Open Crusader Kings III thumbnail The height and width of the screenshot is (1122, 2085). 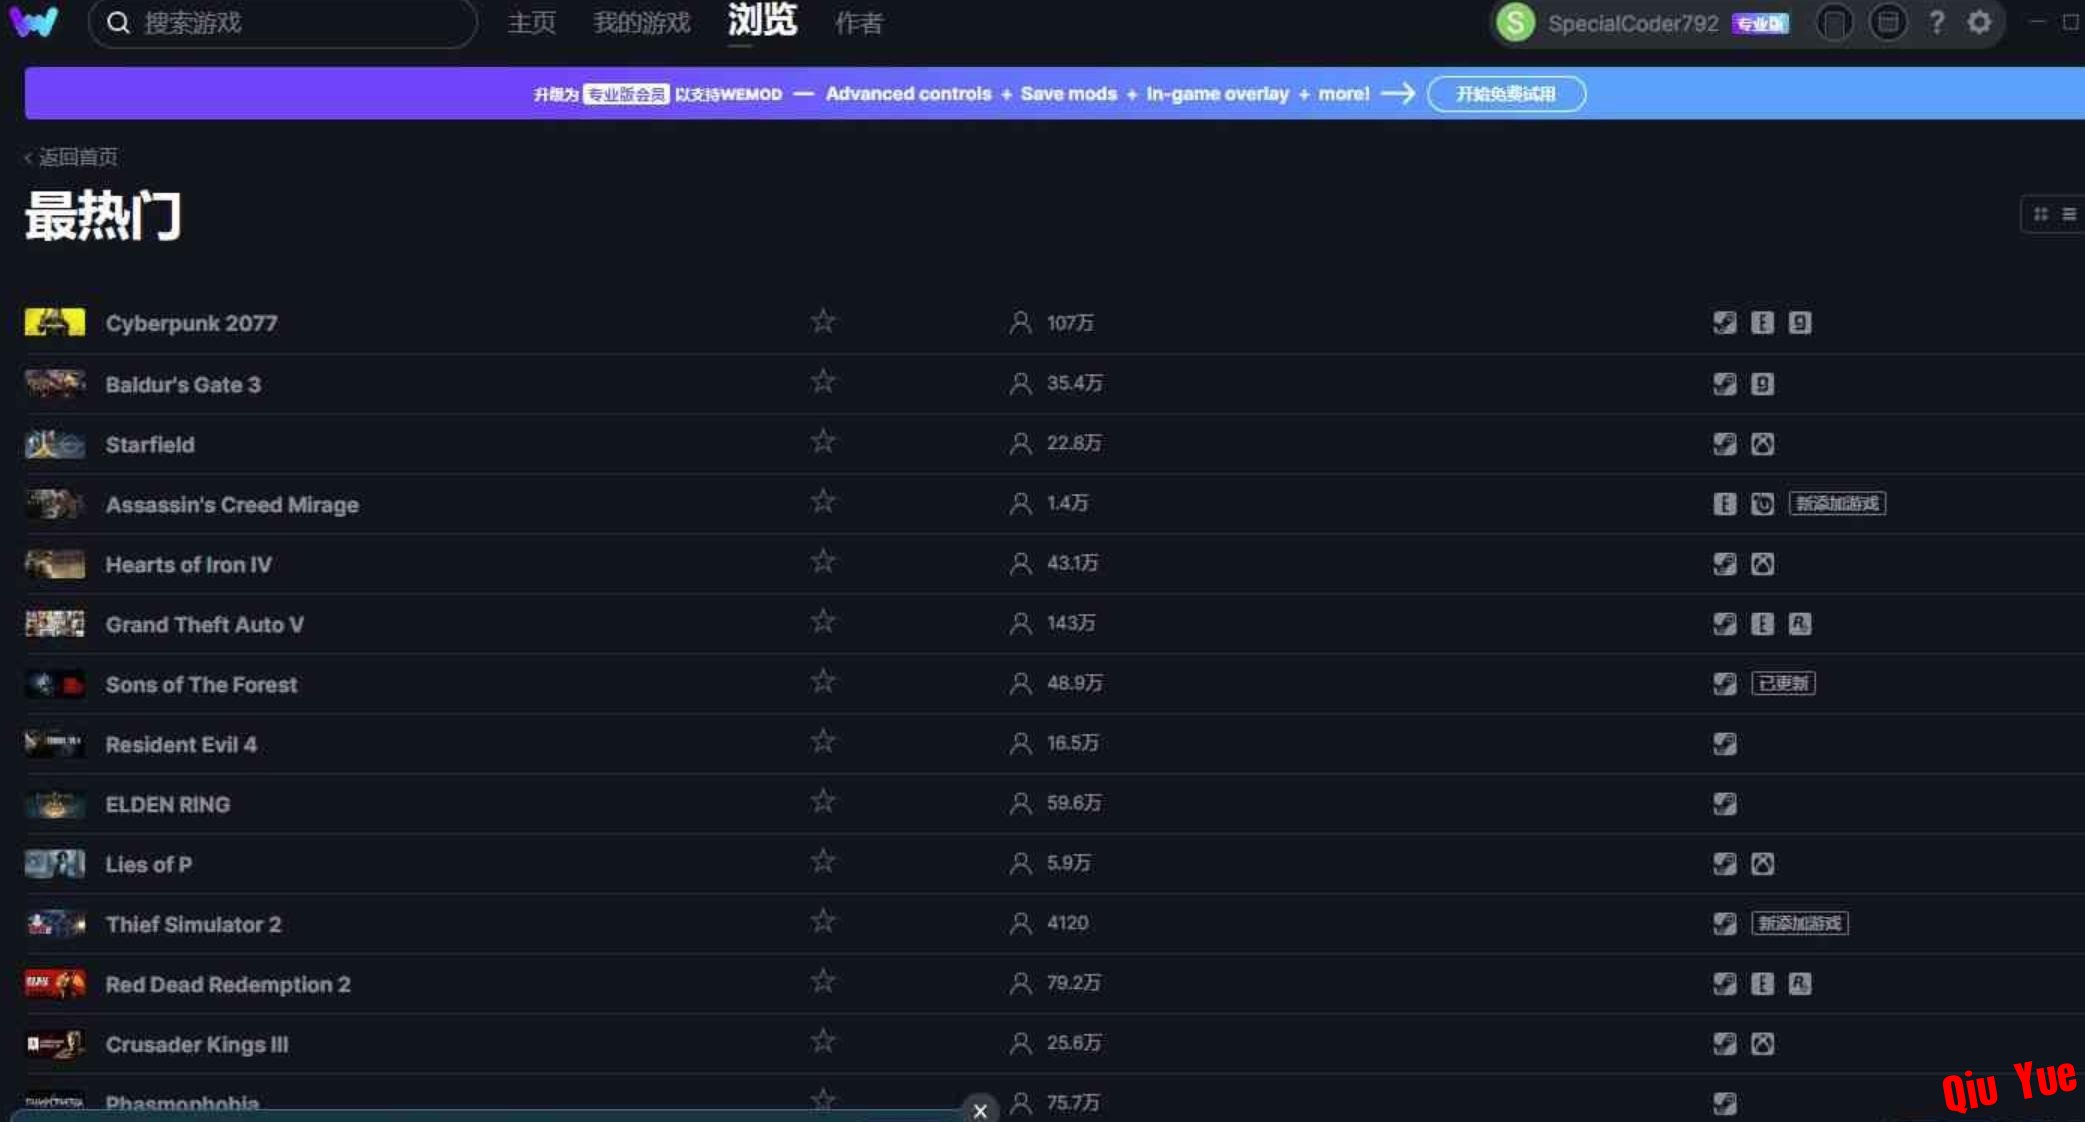(x=55, y=1044)
